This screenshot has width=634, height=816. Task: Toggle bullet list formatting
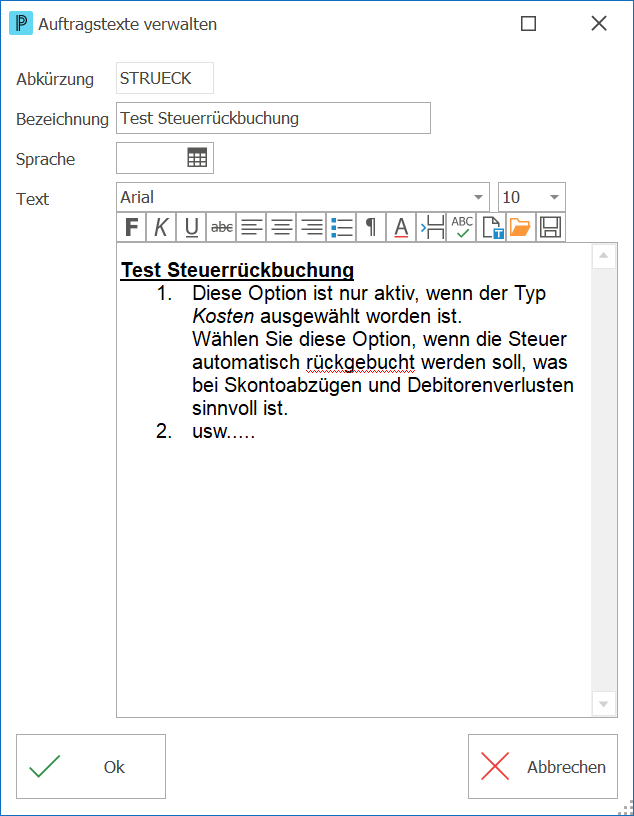(x=341, y=227)
